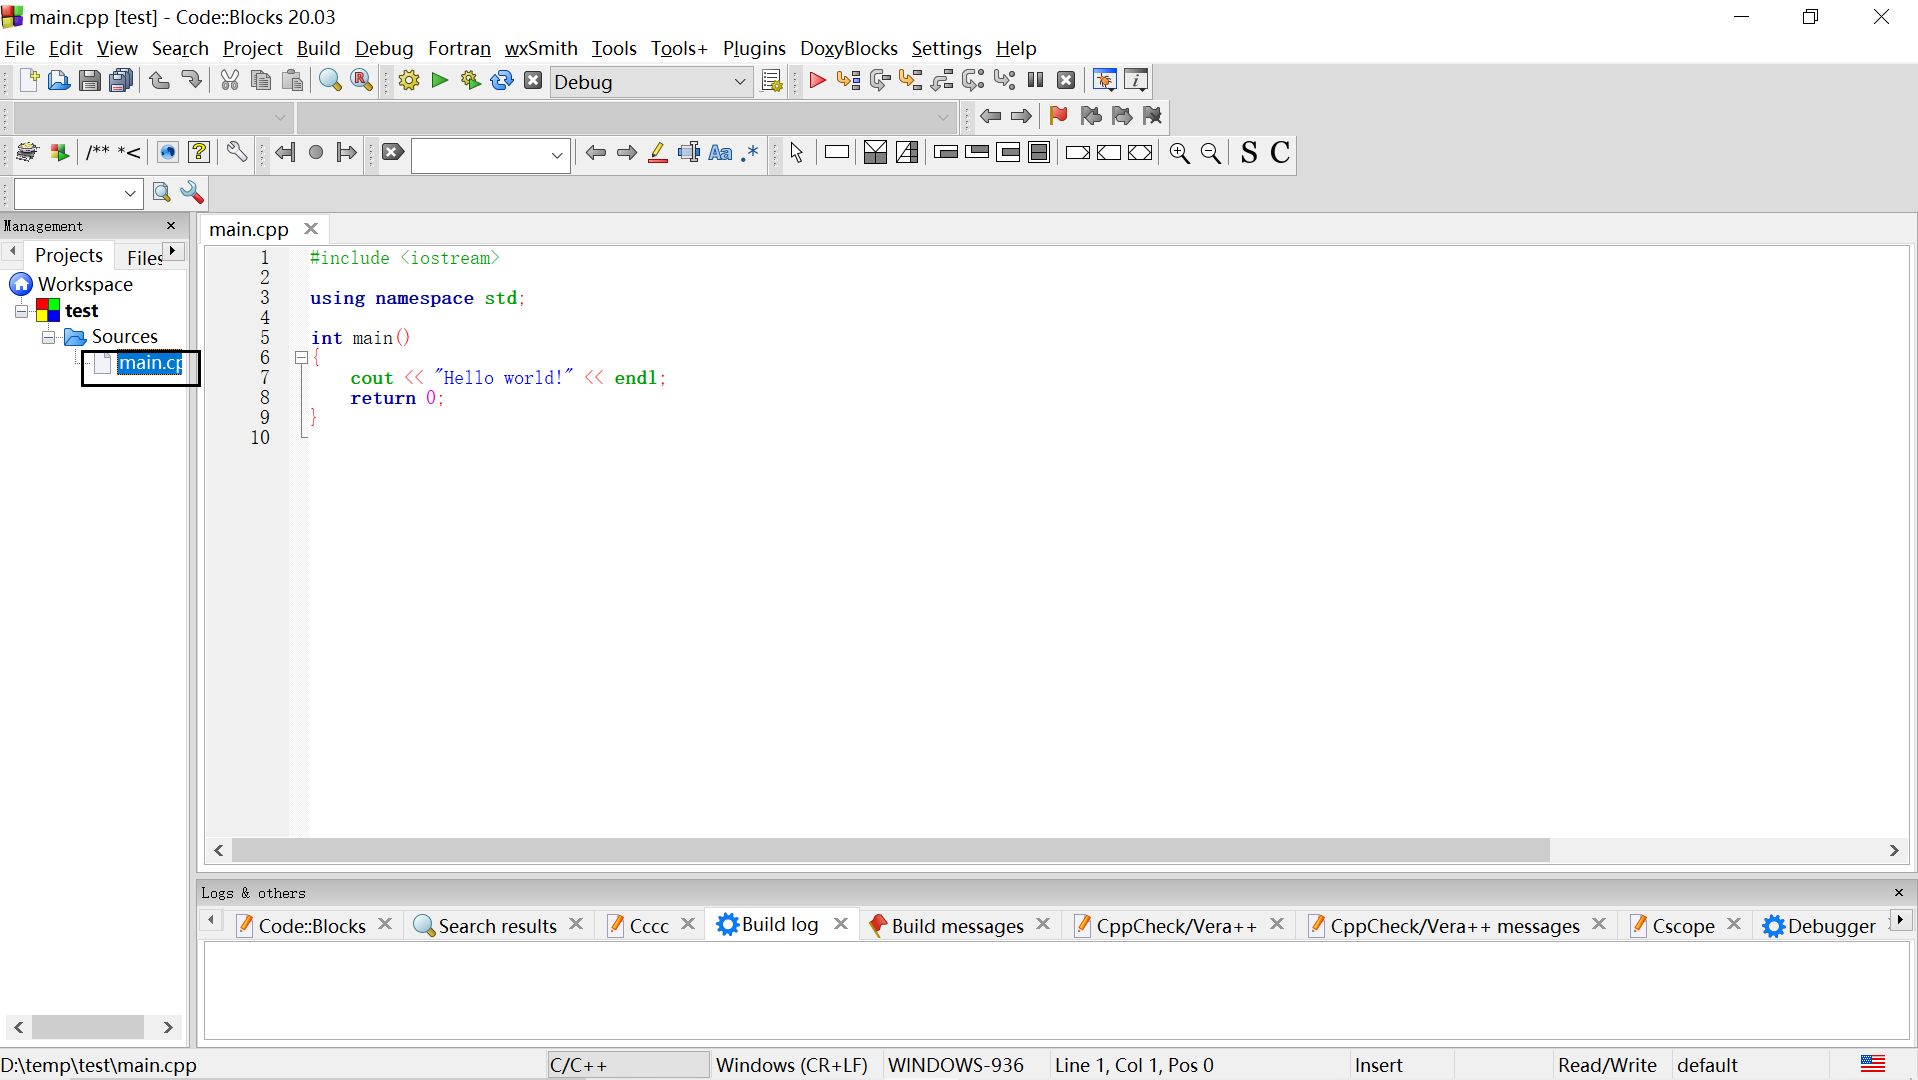The image size is (1918, 1080).
Task: Cut selection with scissors icon
Action: pyautogui.click(x=230, y=81)
